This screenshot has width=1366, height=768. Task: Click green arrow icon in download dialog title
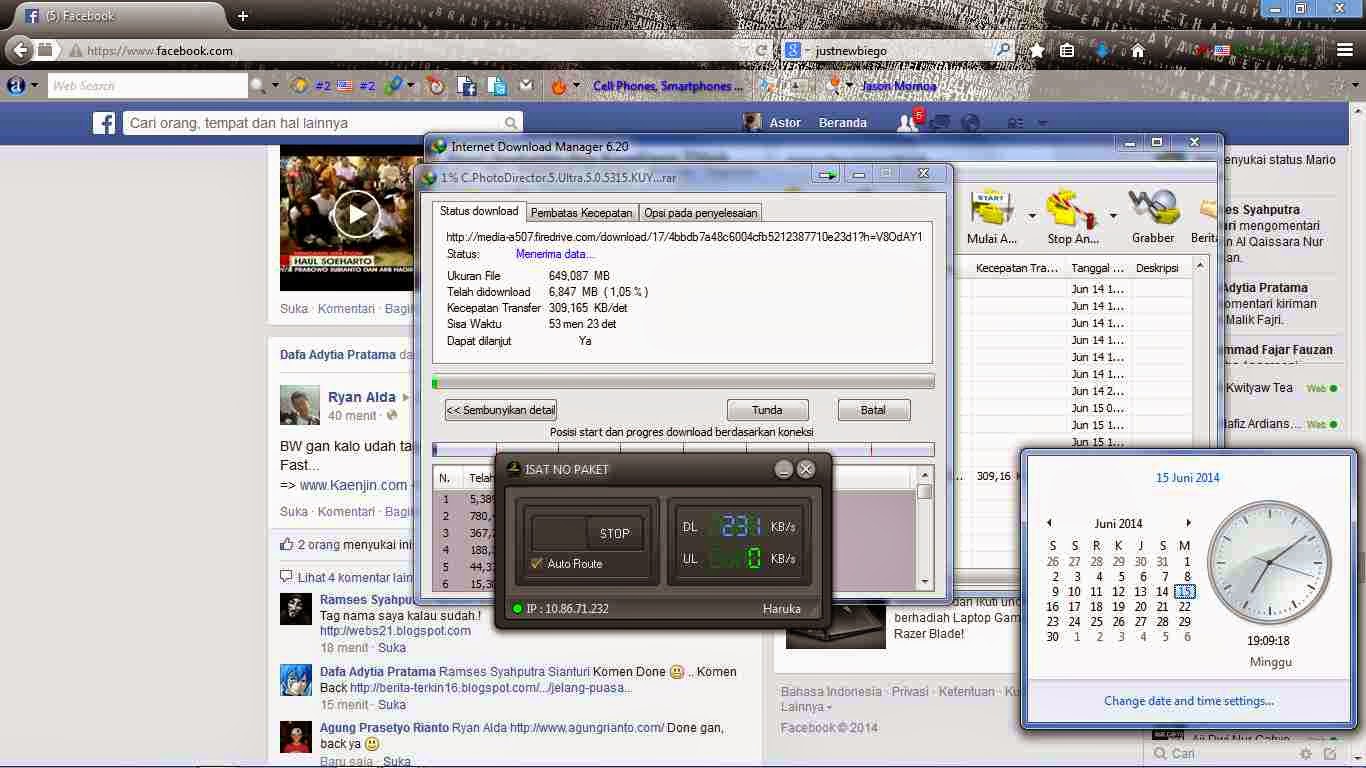(x=827, y=175)
